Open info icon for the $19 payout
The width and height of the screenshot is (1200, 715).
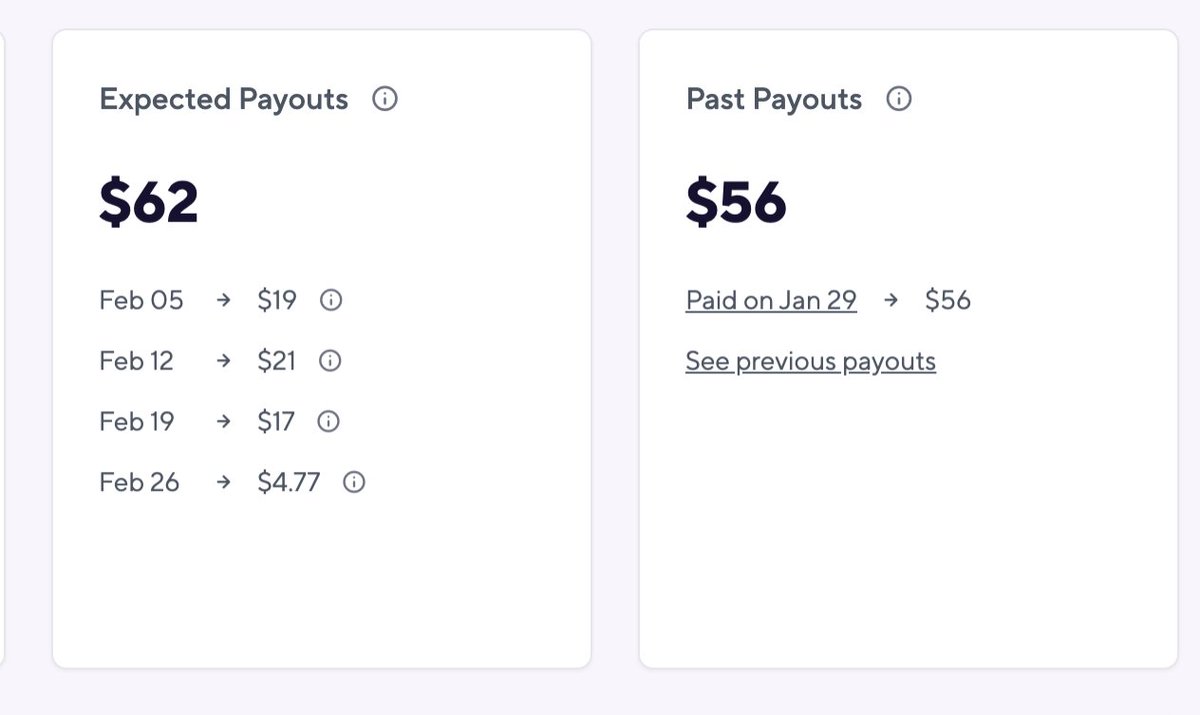[331, 300]
